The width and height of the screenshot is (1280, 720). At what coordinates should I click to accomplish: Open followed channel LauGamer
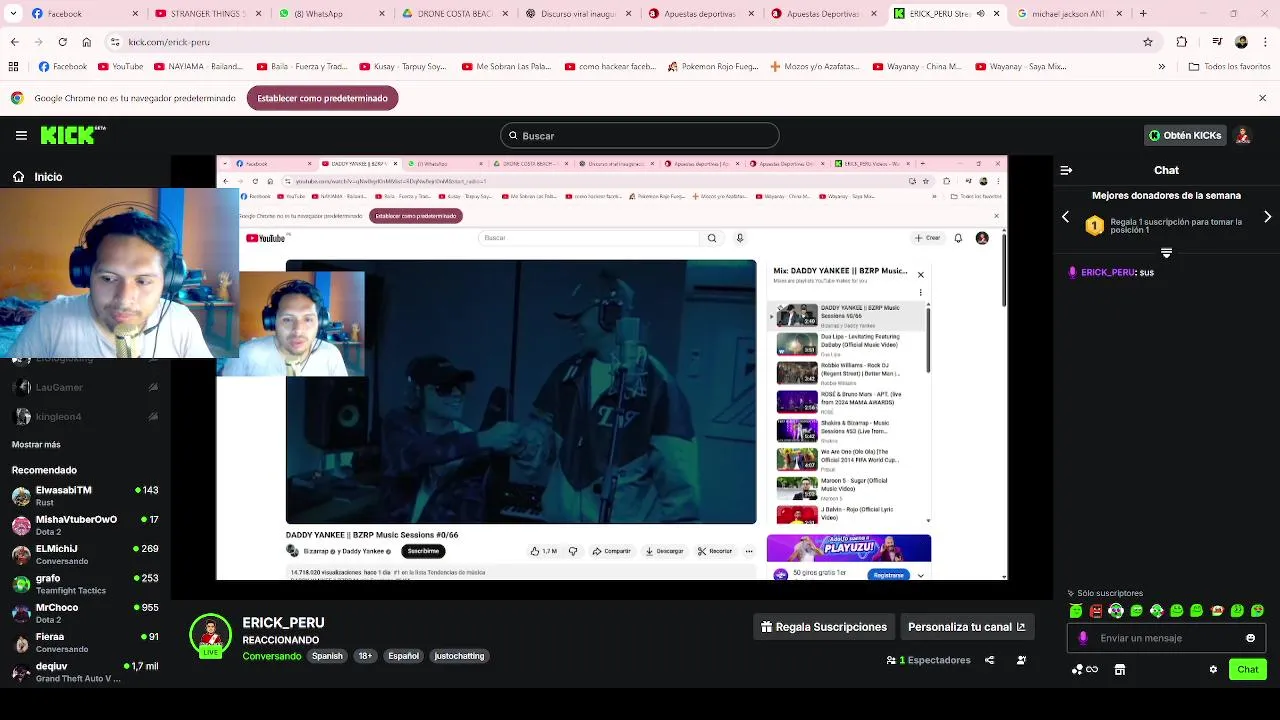click(85, 387)
